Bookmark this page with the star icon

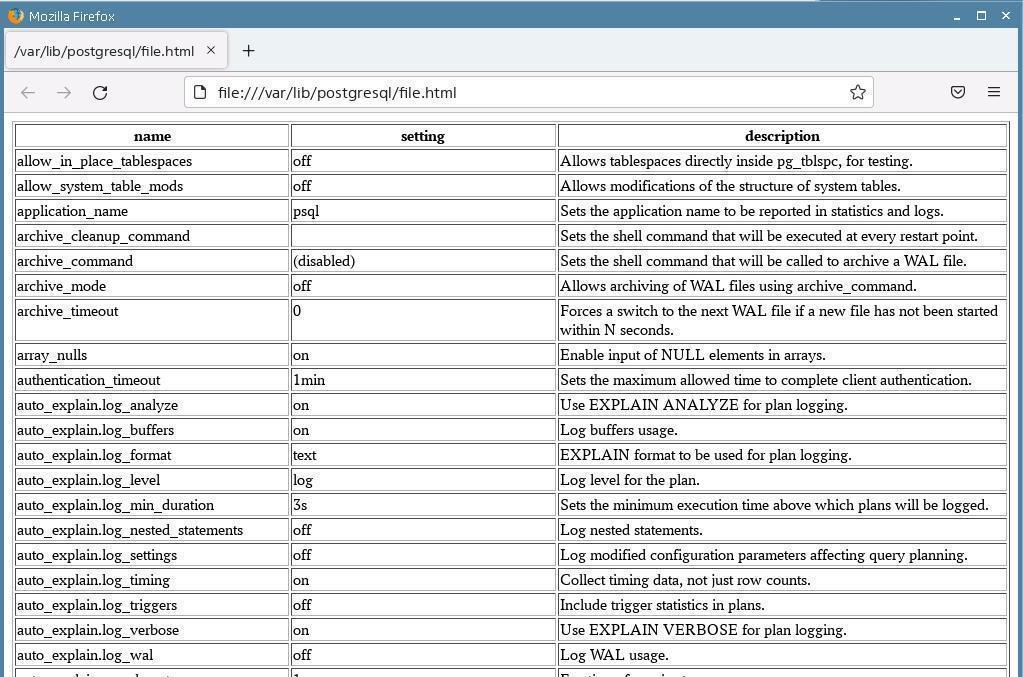pos(857,92)
